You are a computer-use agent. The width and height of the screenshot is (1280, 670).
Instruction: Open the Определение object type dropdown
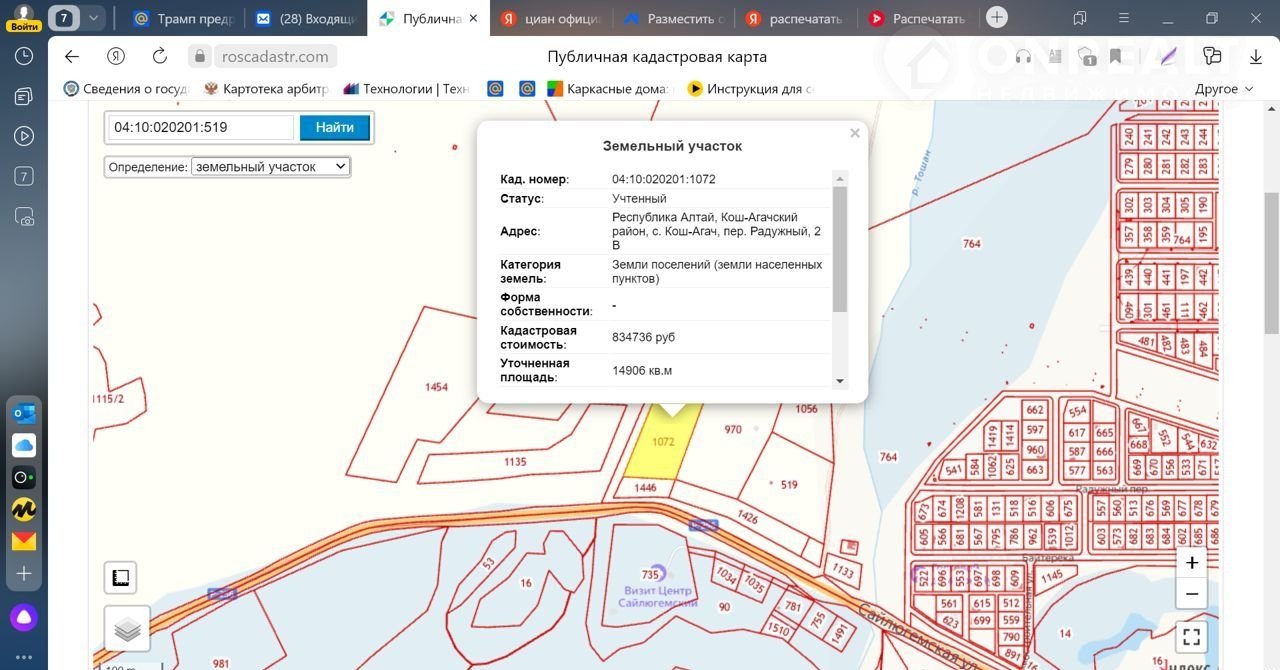(270, 167)
